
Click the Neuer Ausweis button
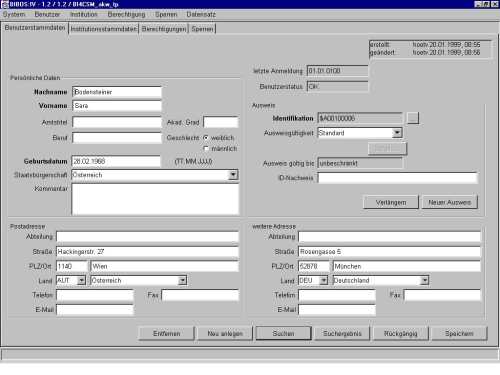[449, 202]
